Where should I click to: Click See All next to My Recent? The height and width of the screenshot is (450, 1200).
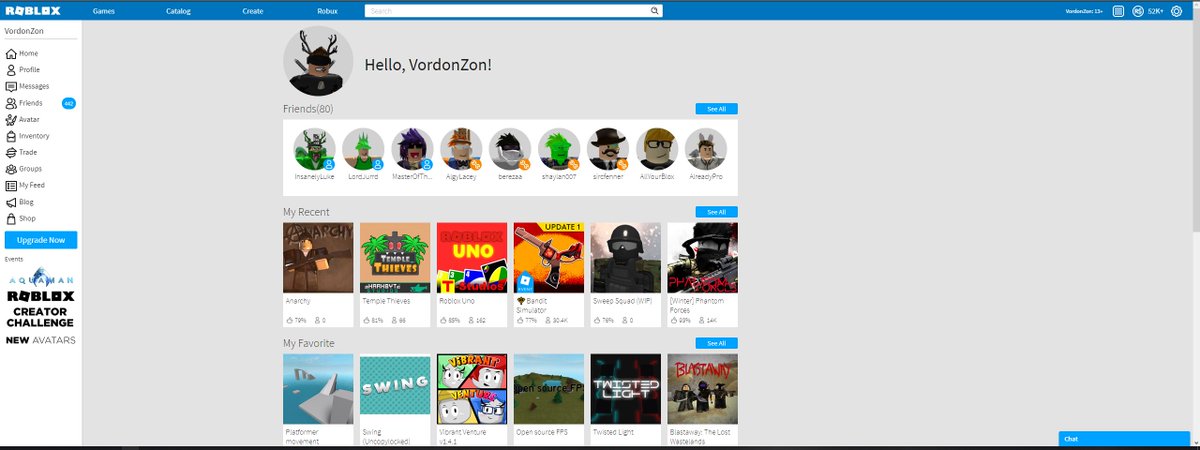tap(716, 212)
